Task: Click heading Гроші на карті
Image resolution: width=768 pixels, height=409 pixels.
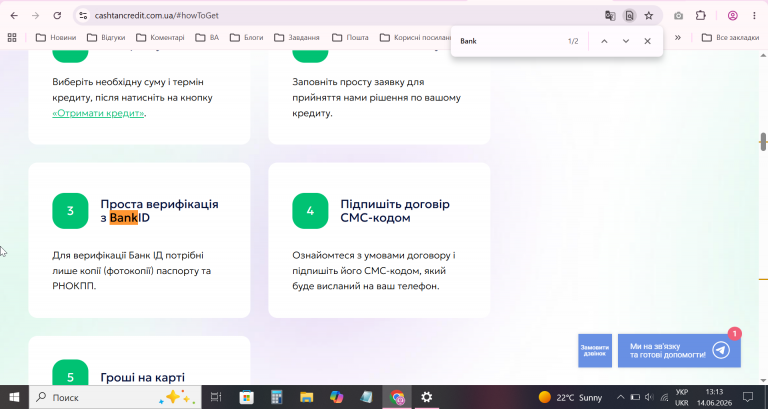Action: [x=143, y=377]
